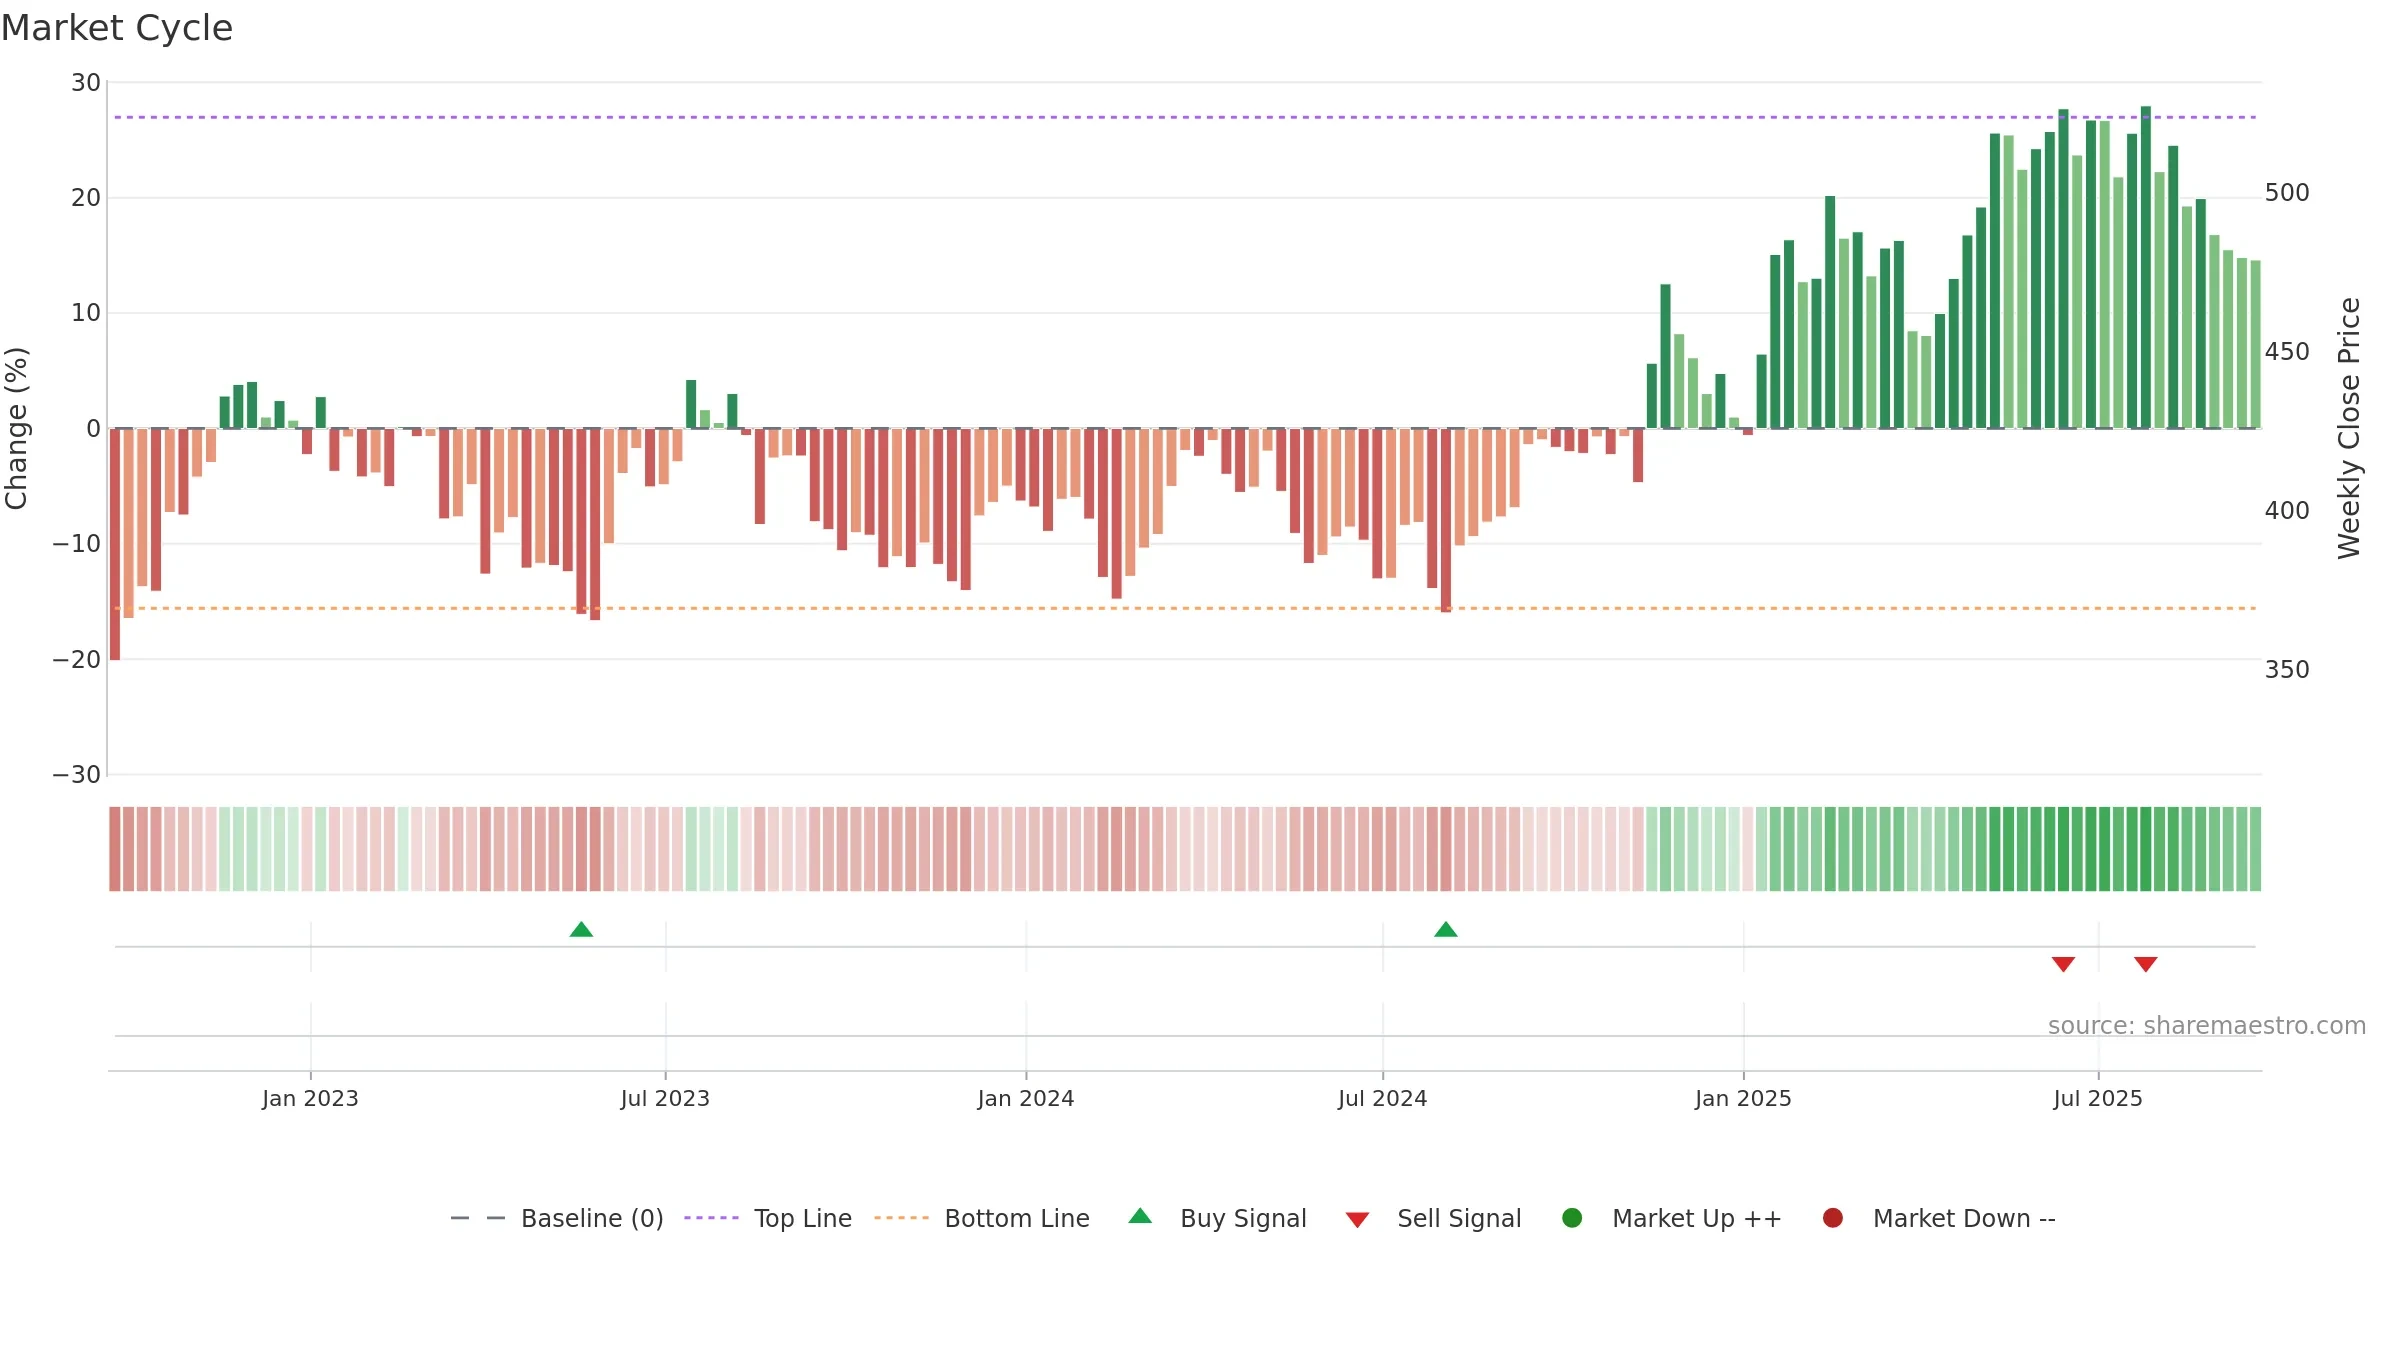Click the Jul 2023 axis label

665,1098
